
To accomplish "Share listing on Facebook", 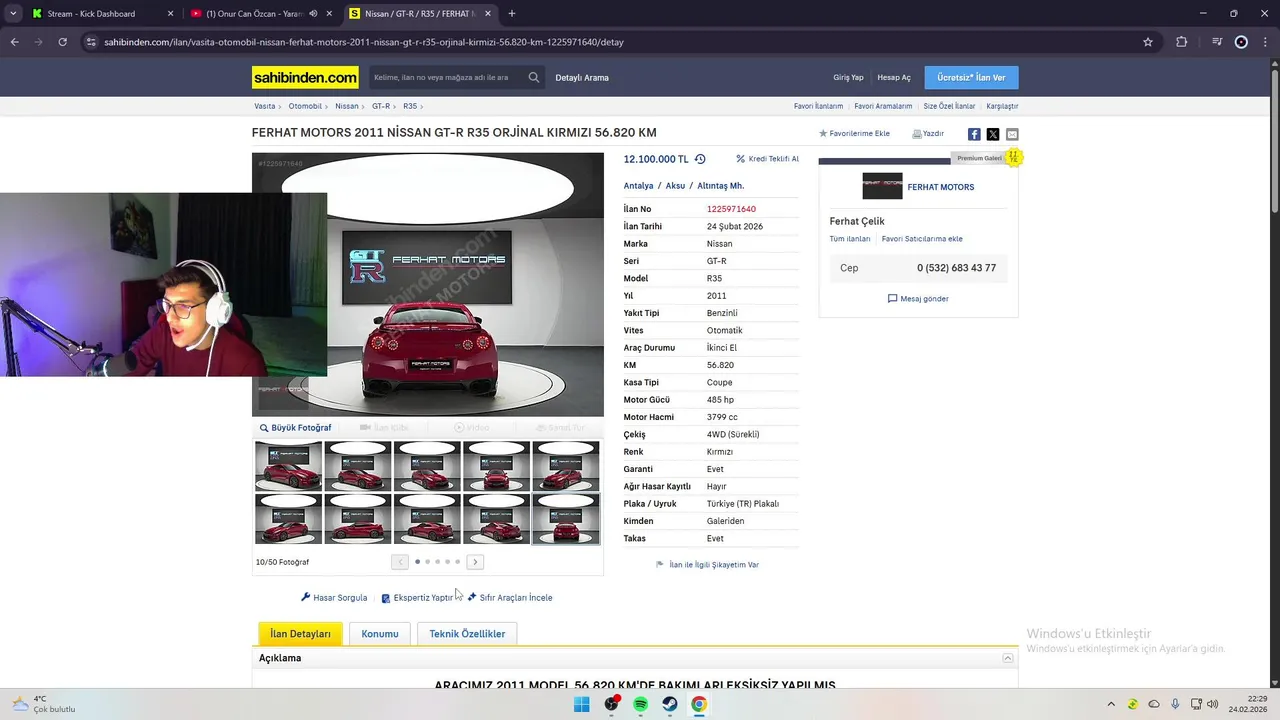I will pyautogui.click(x=974, y=134).
